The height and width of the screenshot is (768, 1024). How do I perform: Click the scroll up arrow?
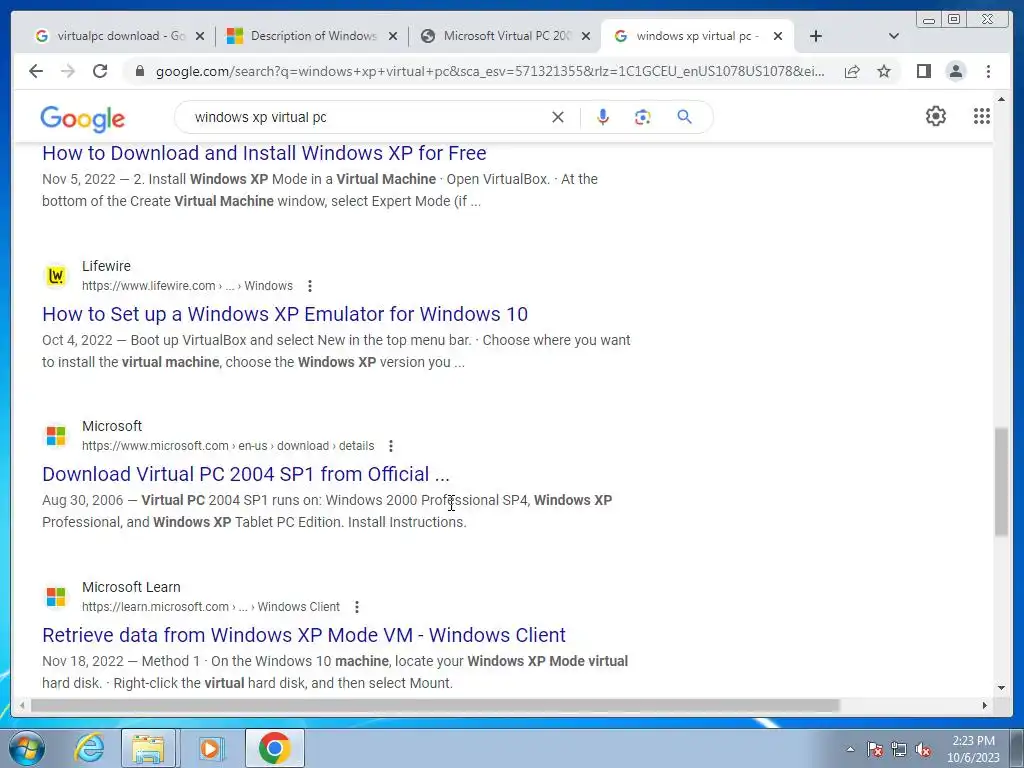(1001, 99)
